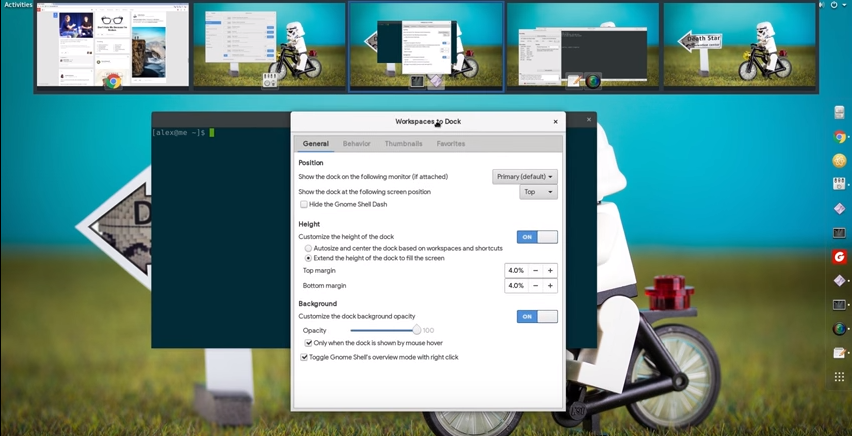Image resolution: width=852 pixels, height=436 pixels.
Task: Open the Primary (default) monitor dropdown
Action: coord(524,176)
